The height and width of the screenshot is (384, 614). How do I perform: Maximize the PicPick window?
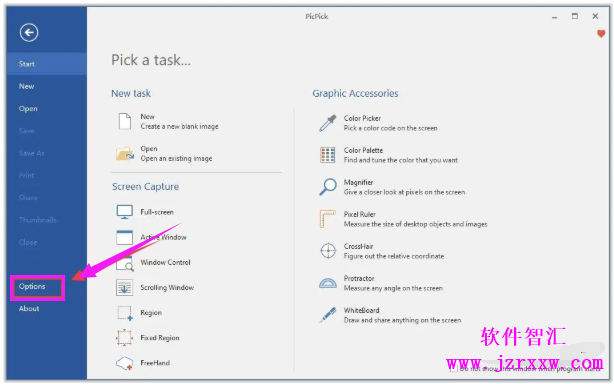click(575, 16)
